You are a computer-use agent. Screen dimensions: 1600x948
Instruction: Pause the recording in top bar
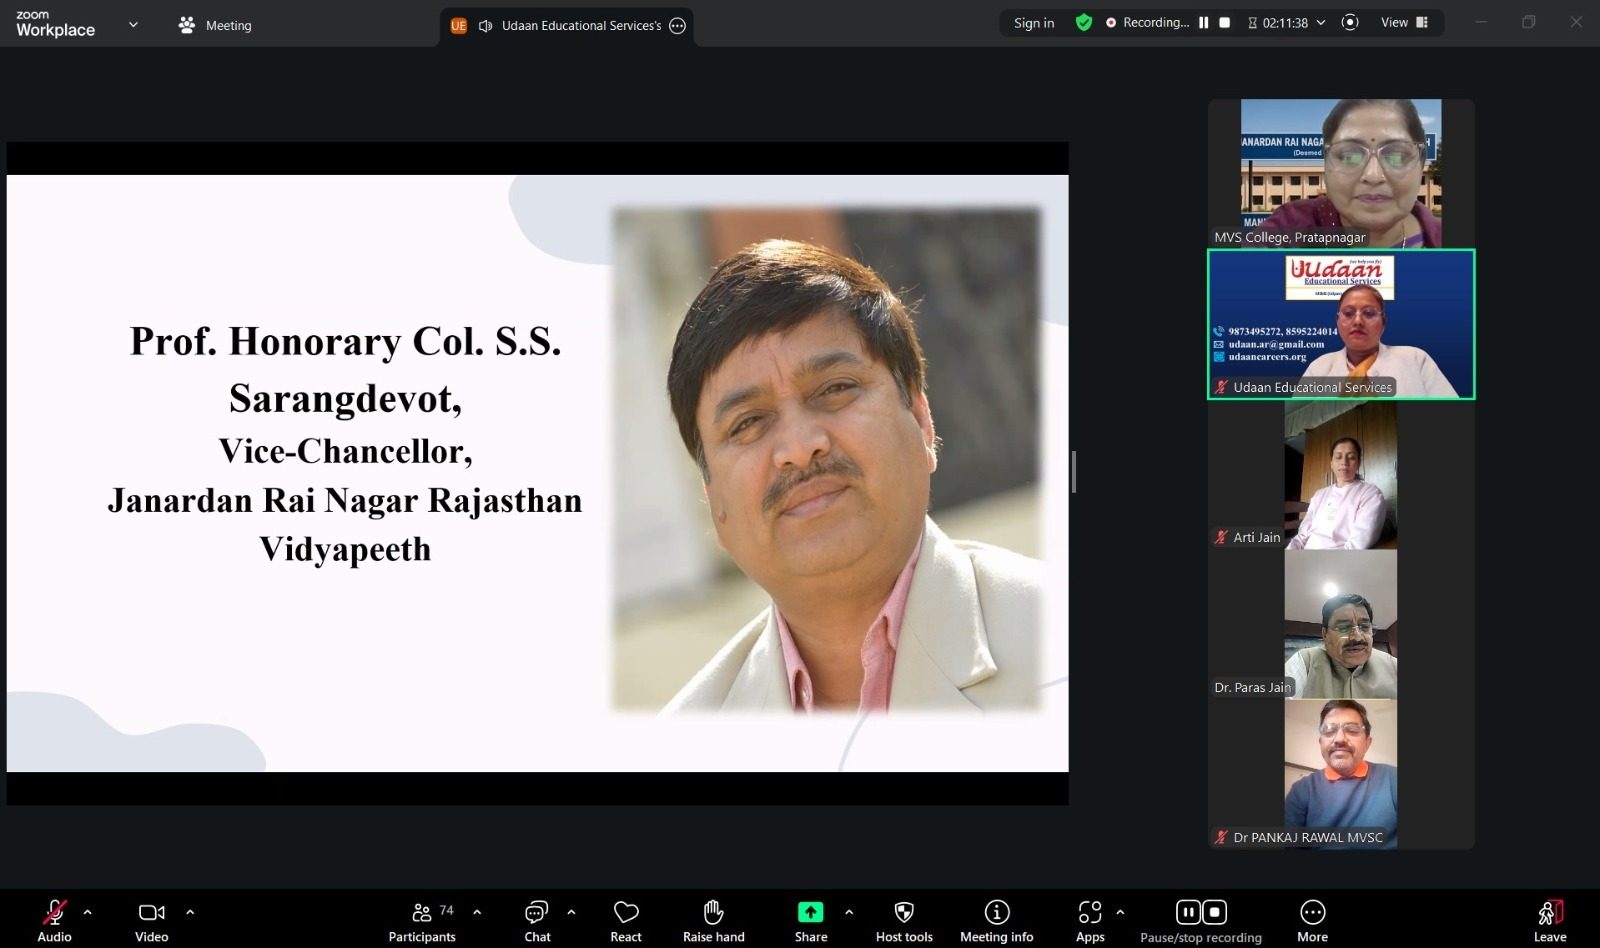point(1204,23)
